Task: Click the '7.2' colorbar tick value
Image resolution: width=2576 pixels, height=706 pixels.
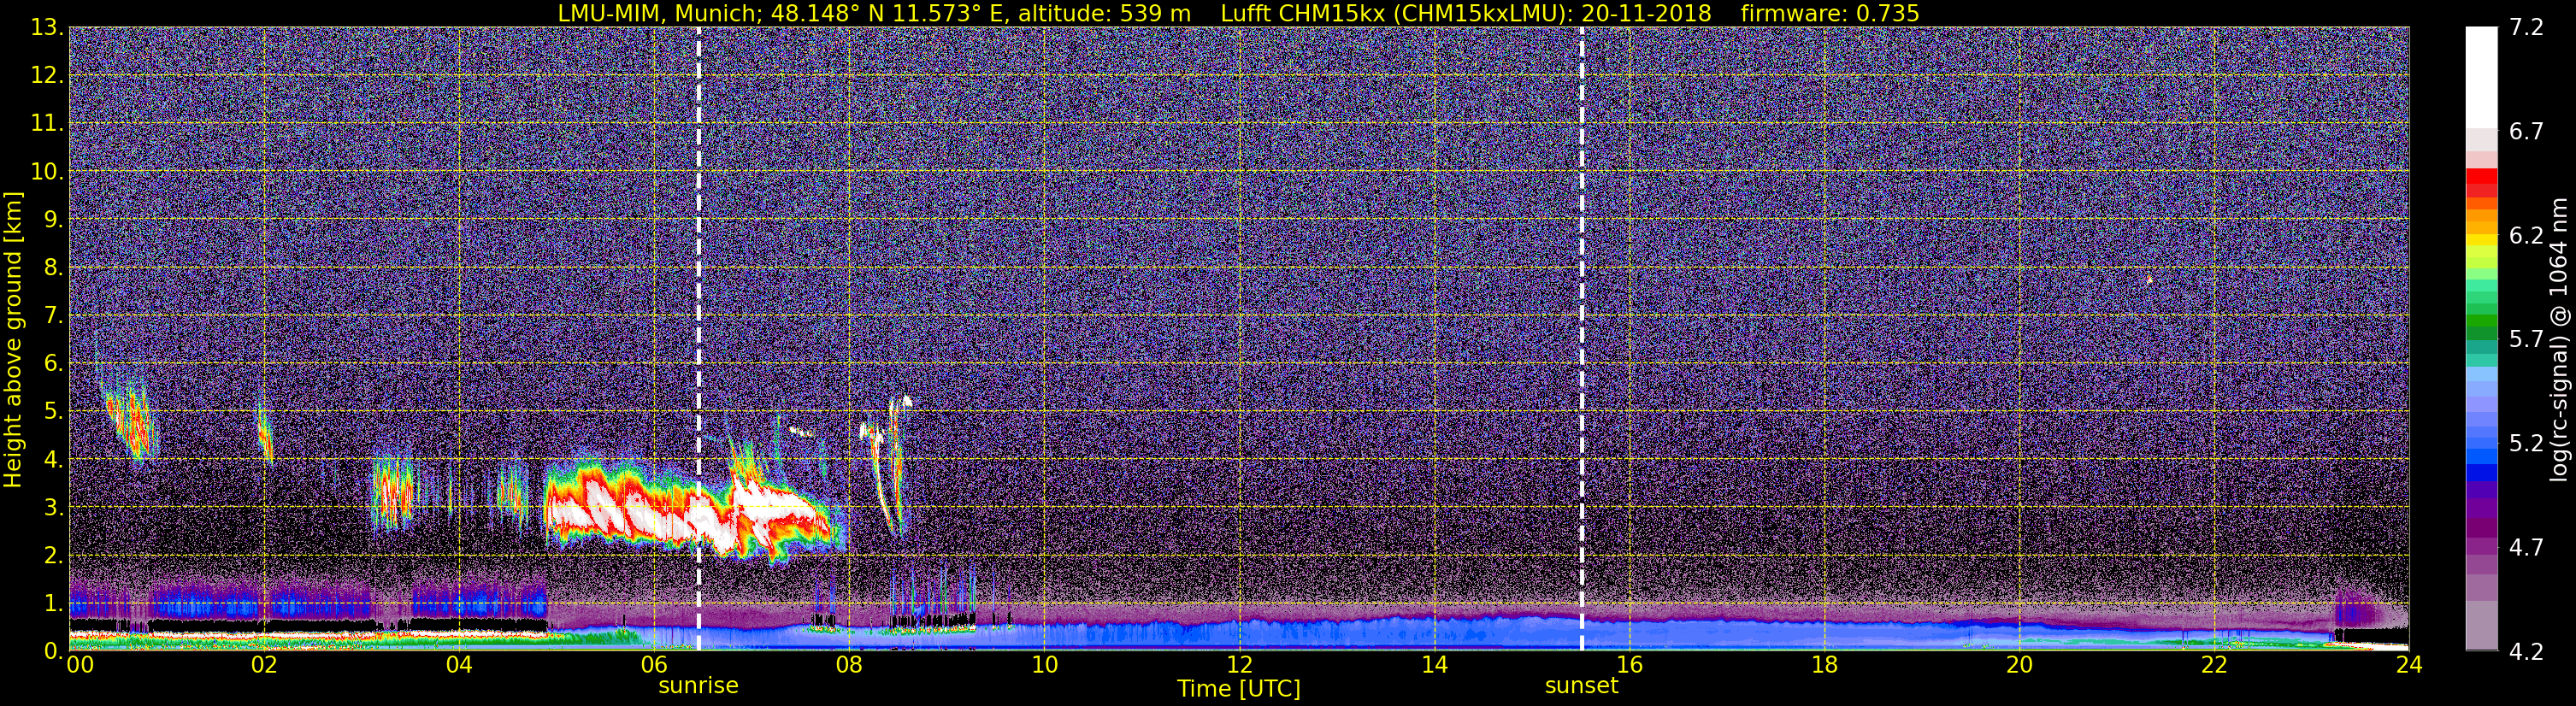Action: pos(2526,28)
